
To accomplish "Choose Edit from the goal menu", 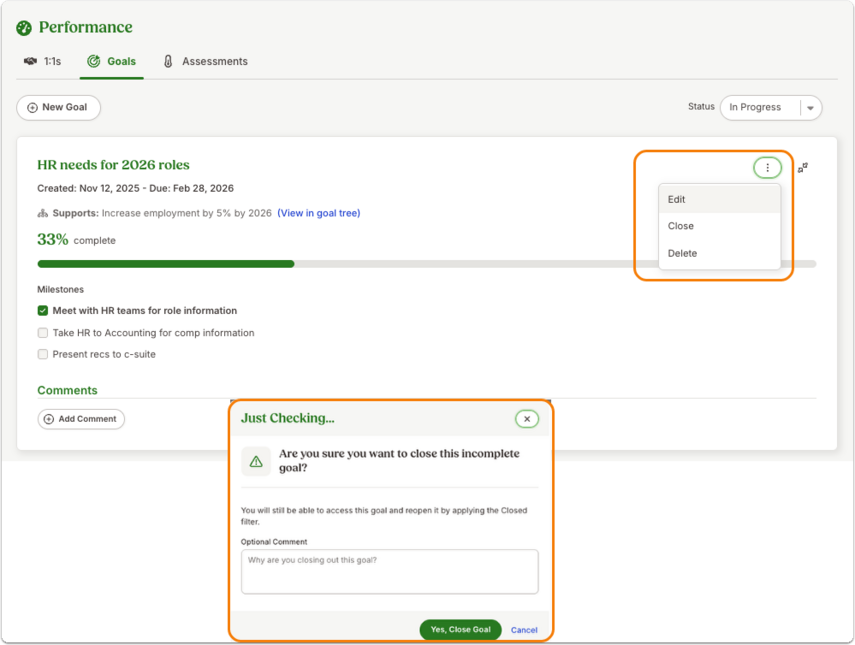I will tap(719, 200).
